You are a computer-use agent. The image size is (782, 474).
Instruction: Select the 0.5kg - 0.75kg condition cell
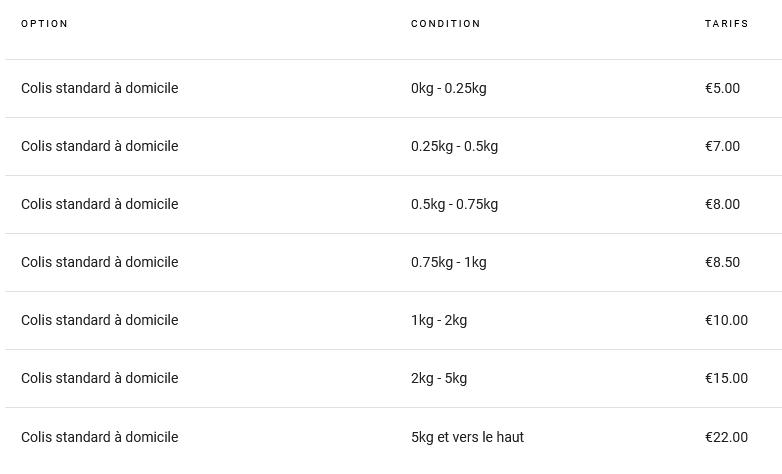454,204
